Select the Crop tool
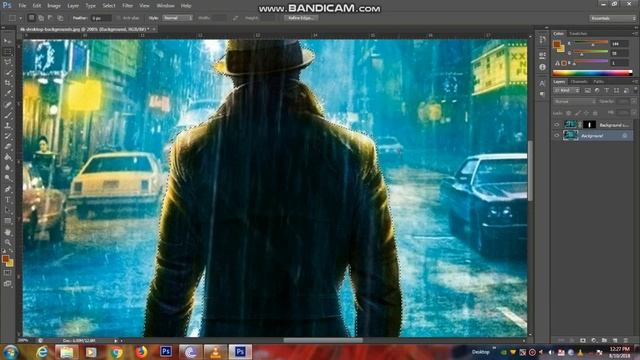The height and width of the screenshot is (360, 640). 7,83
